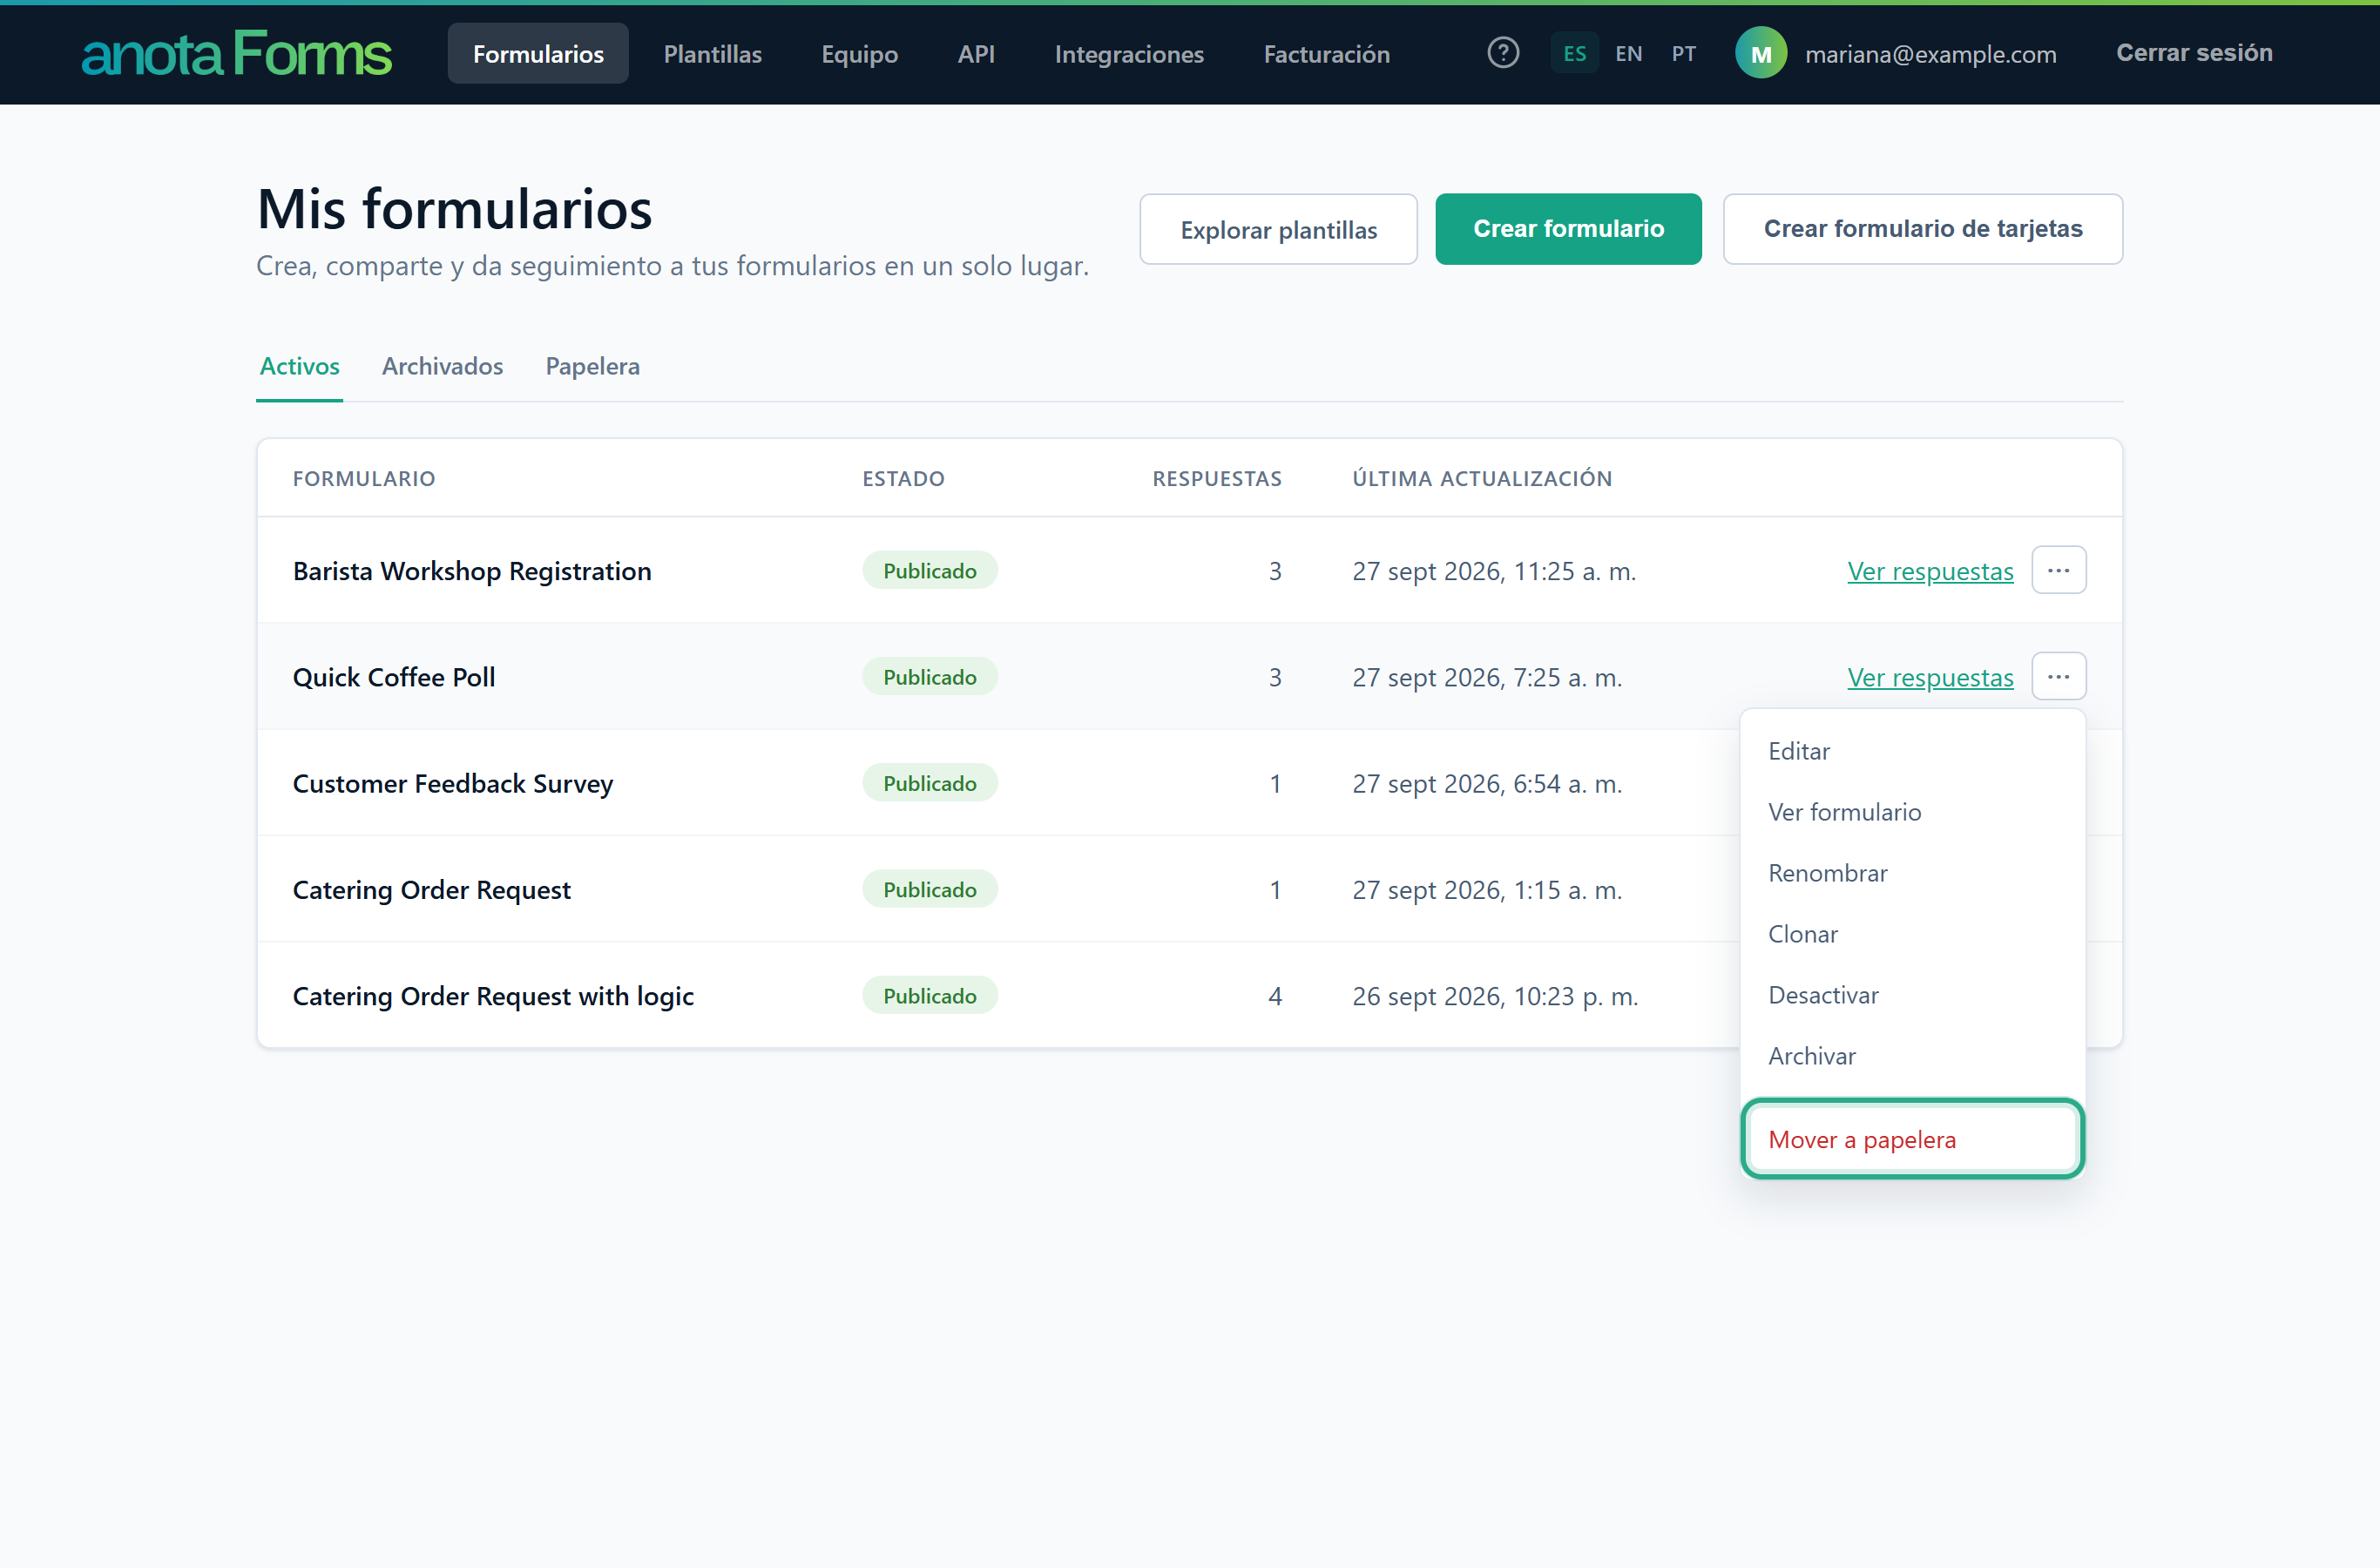Open the Customer Feedback Survey form
The image size is (2380, 1568).
click(453, 784)
